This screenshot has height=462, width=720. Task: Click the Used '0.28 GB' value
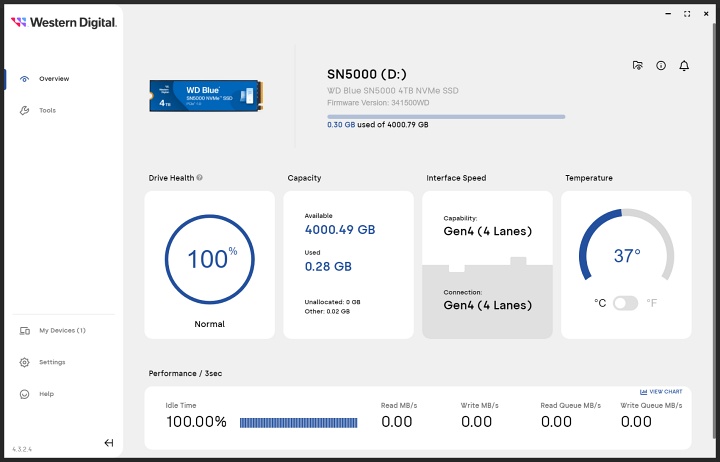click(x=328, y=266)
